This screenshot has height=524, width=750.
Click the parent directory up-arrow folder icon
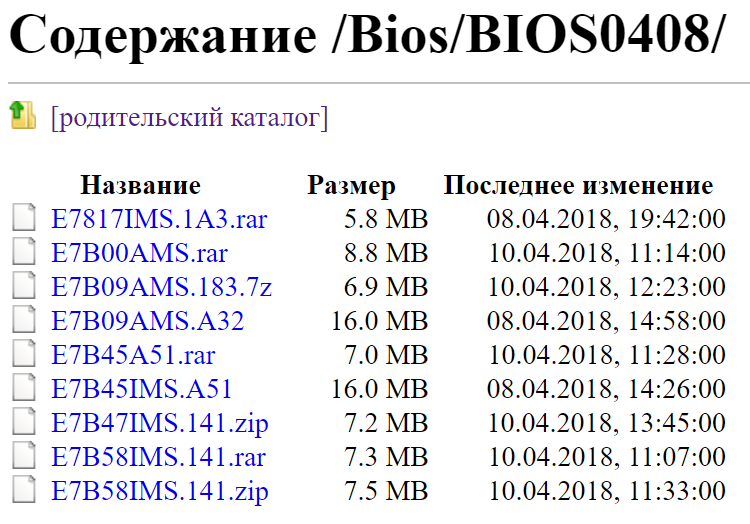click(x=22, y=115)
